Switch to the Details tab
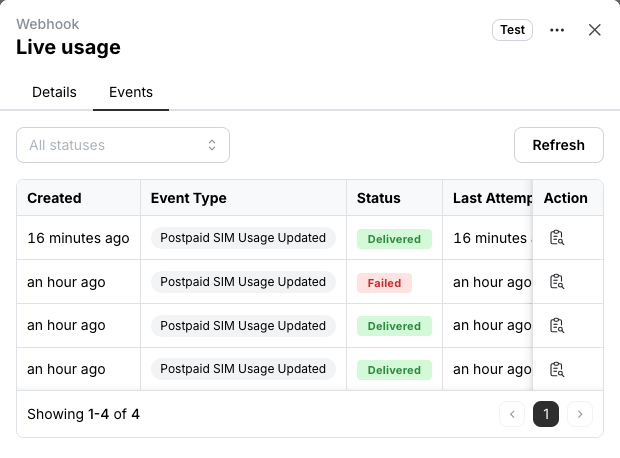This screenshot has height=458, width=620. 54,92
